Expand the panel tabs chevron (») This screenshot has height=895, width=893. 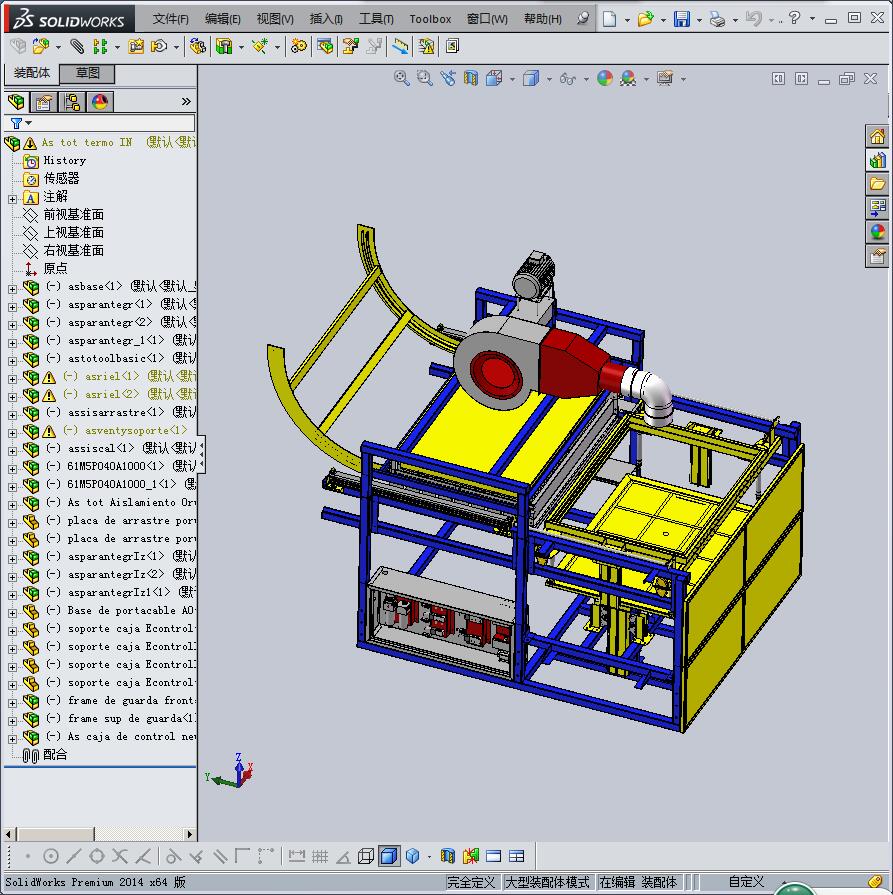tap(186, 102)
